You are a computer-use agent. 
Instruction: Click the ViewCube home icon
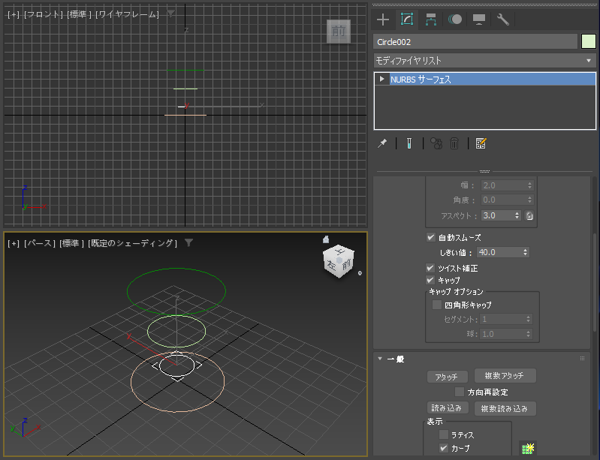pyautogui.click(x=326, y=239)
